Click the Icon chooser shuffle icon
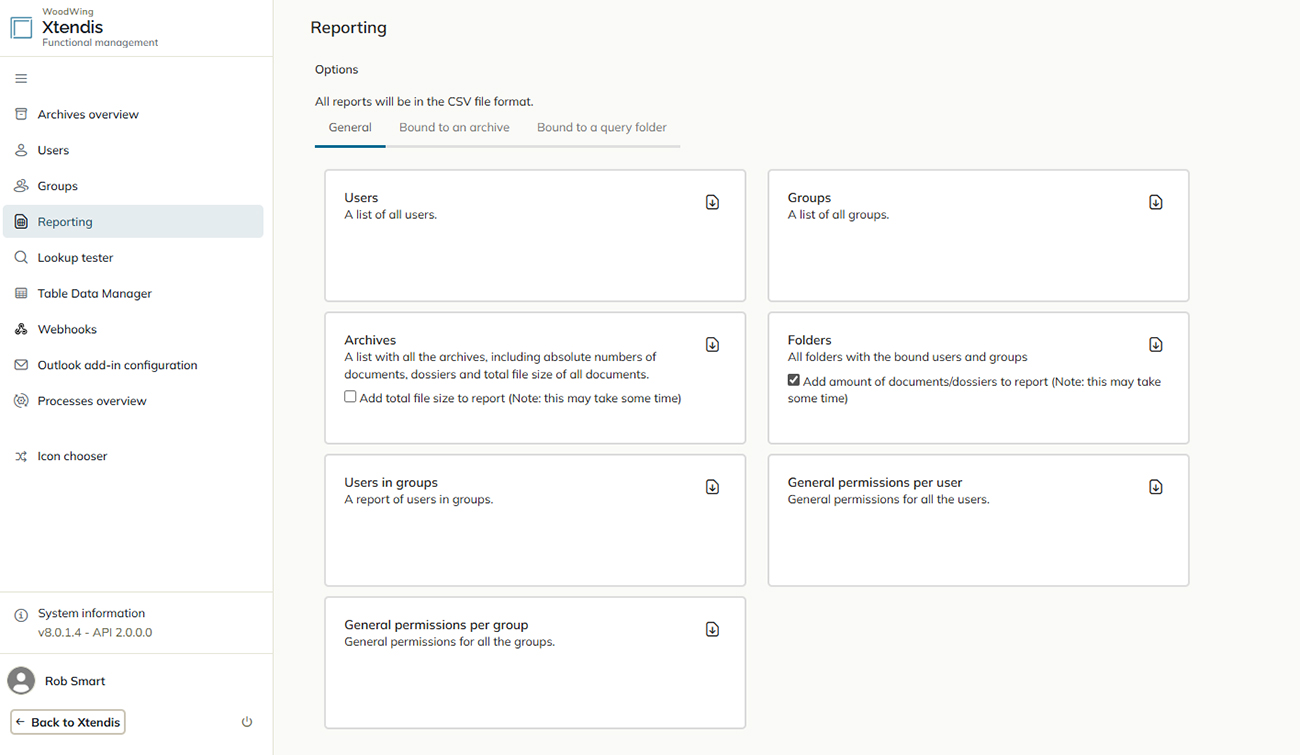Screen dimensions: 1300x755 click(21, 456)
